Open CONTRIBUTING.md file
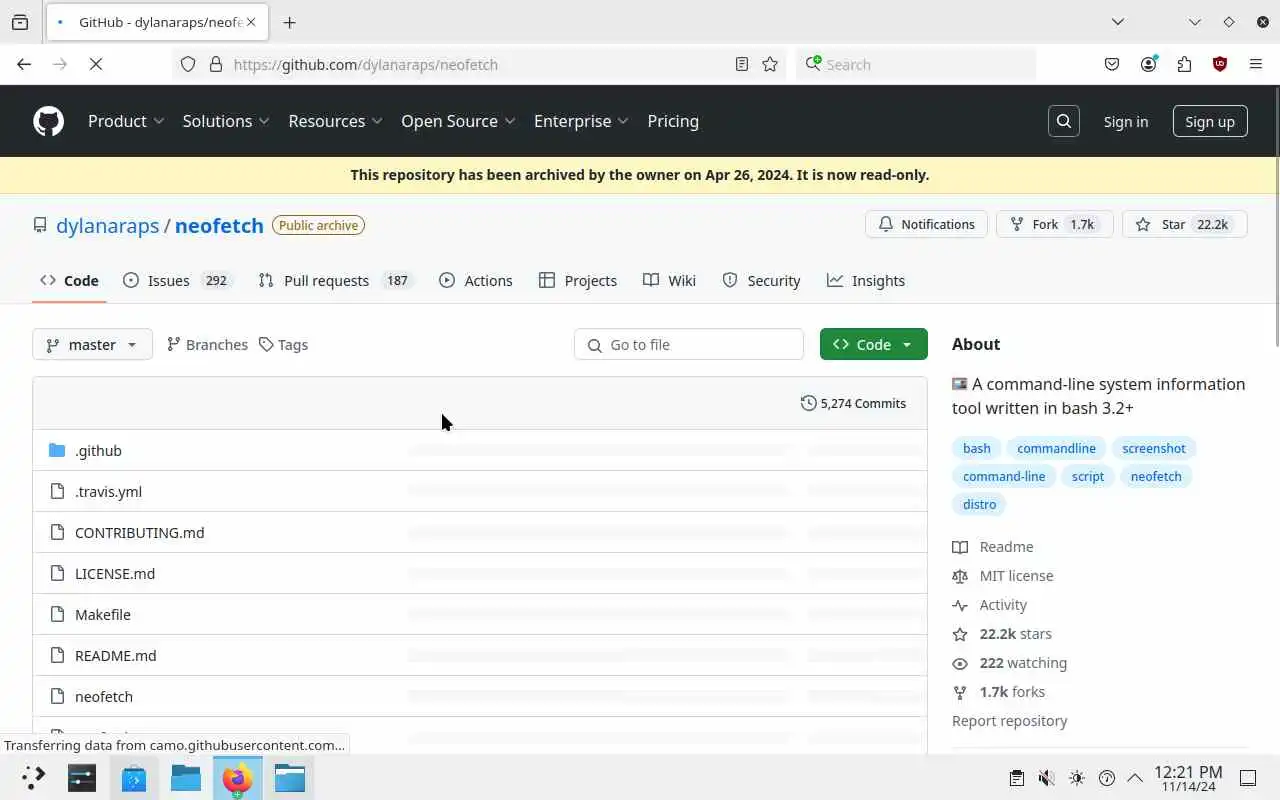Screen dimensions: 1280x800 coord(139,532)
